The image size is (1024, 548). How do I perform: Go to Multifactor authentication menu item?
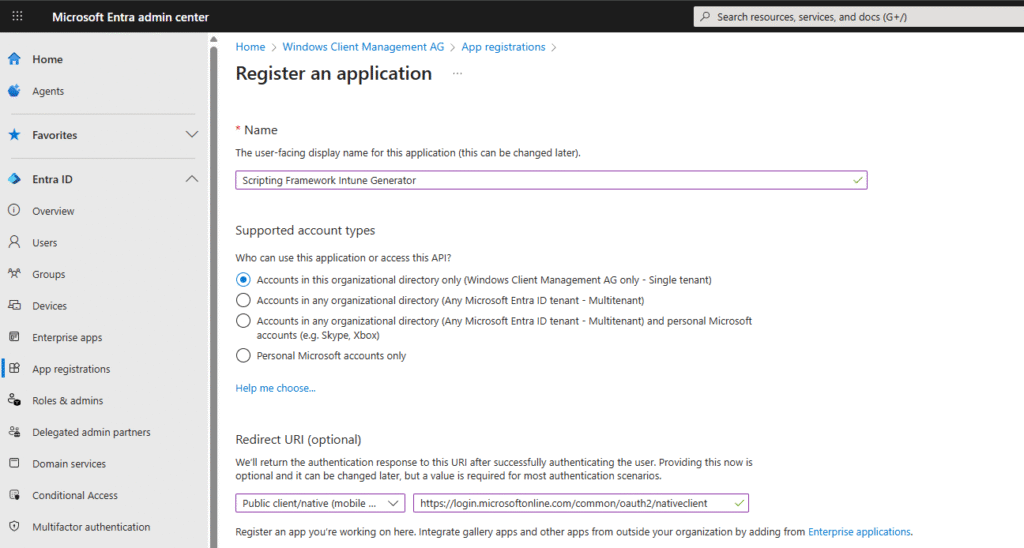[x=91, y=527]
